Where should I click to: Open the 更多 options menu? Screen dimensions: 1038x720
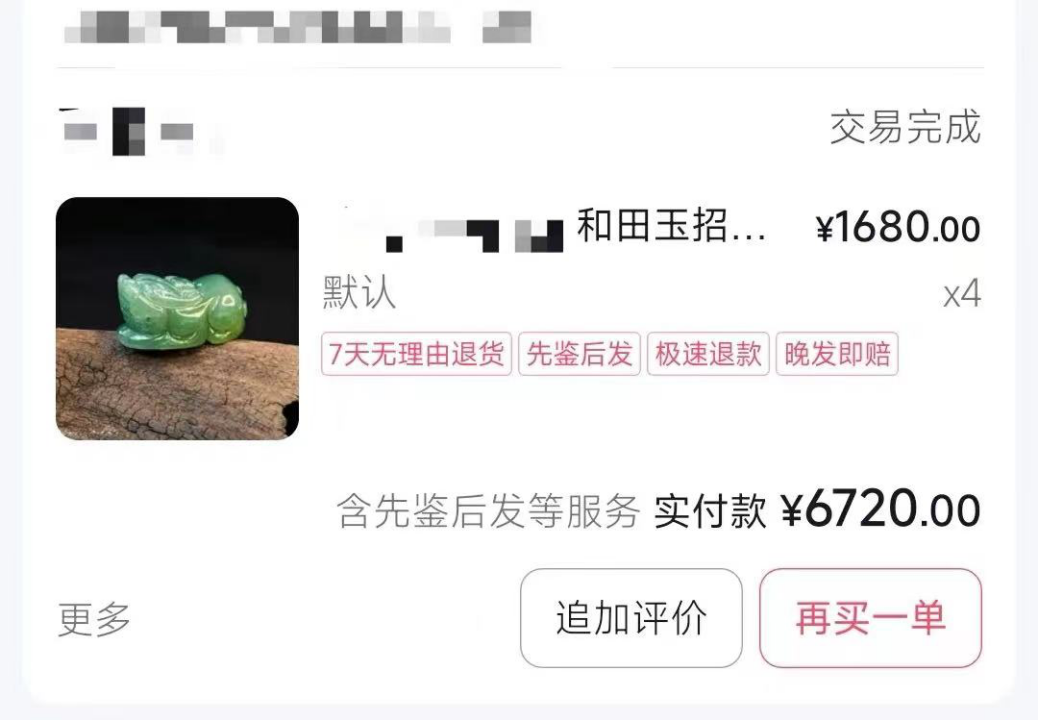(94, 619)
